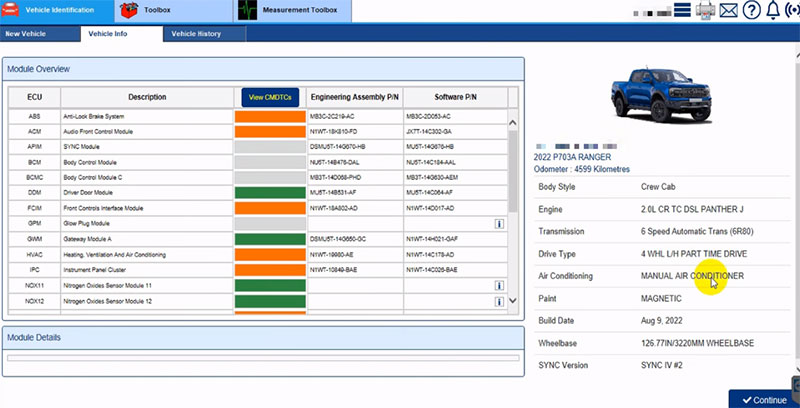This screenshot has height=408, width=800.
Task: Click the notification bell icon
Action: pos(773,10)
